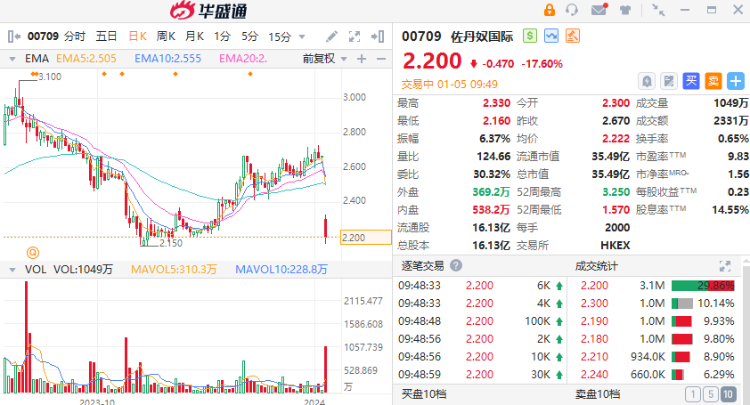Add stock to watchlist plus button
This screenshot has width=750, height=405.
click(736, 81)
